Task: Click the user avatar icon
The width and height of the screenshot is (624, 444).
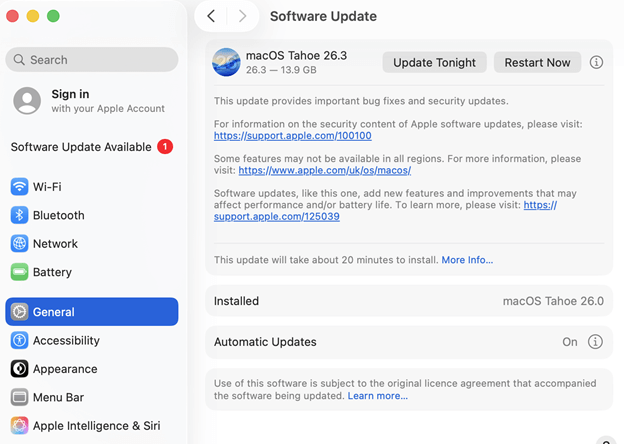Action: coord(27,101)
